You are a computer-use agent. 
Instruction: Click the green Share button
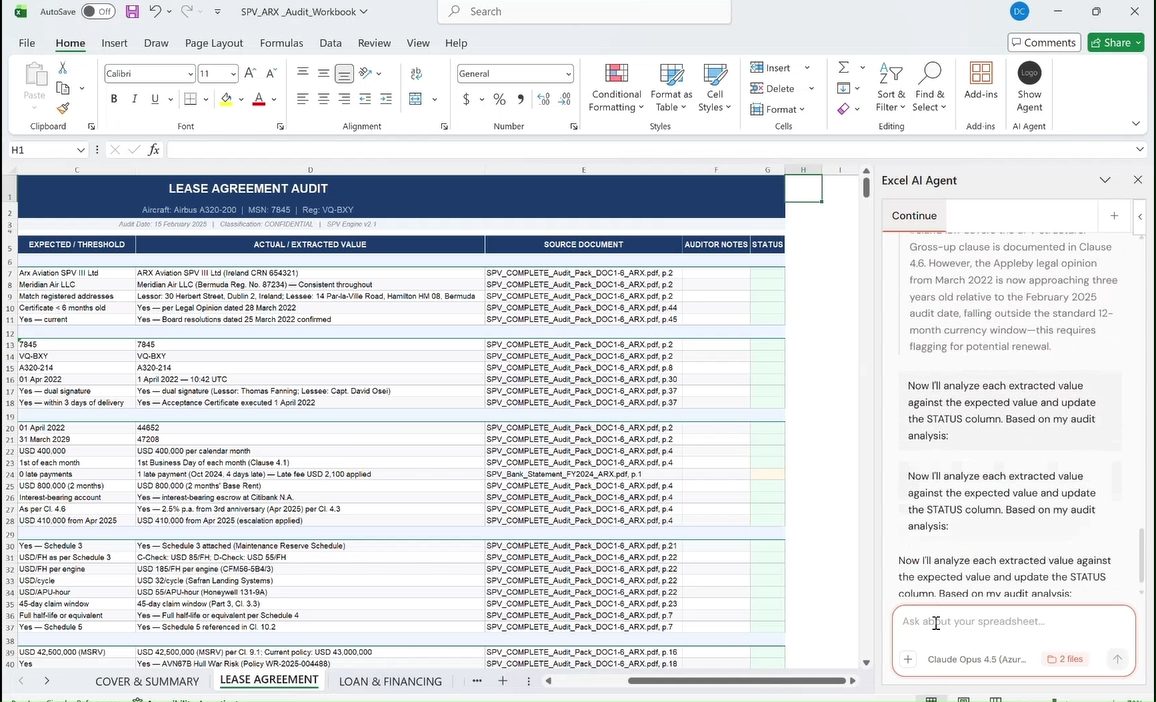click(1115, 43)
